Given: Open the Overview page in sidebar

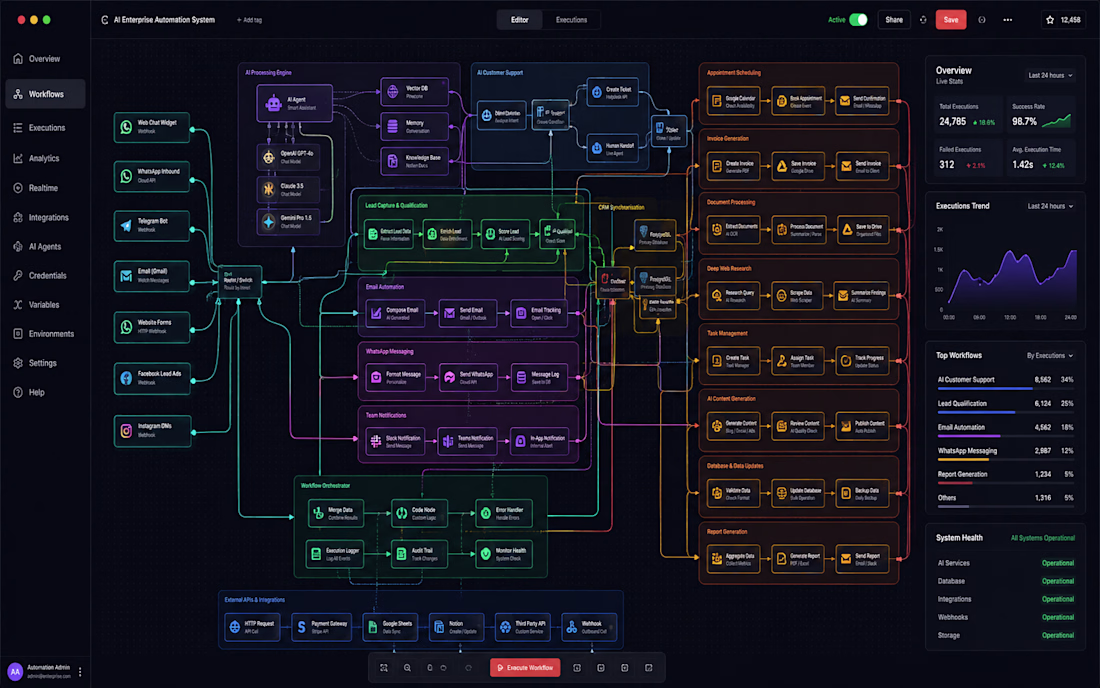Looking at the screenshot, I should pyautogui.click(x=45, y=59).
